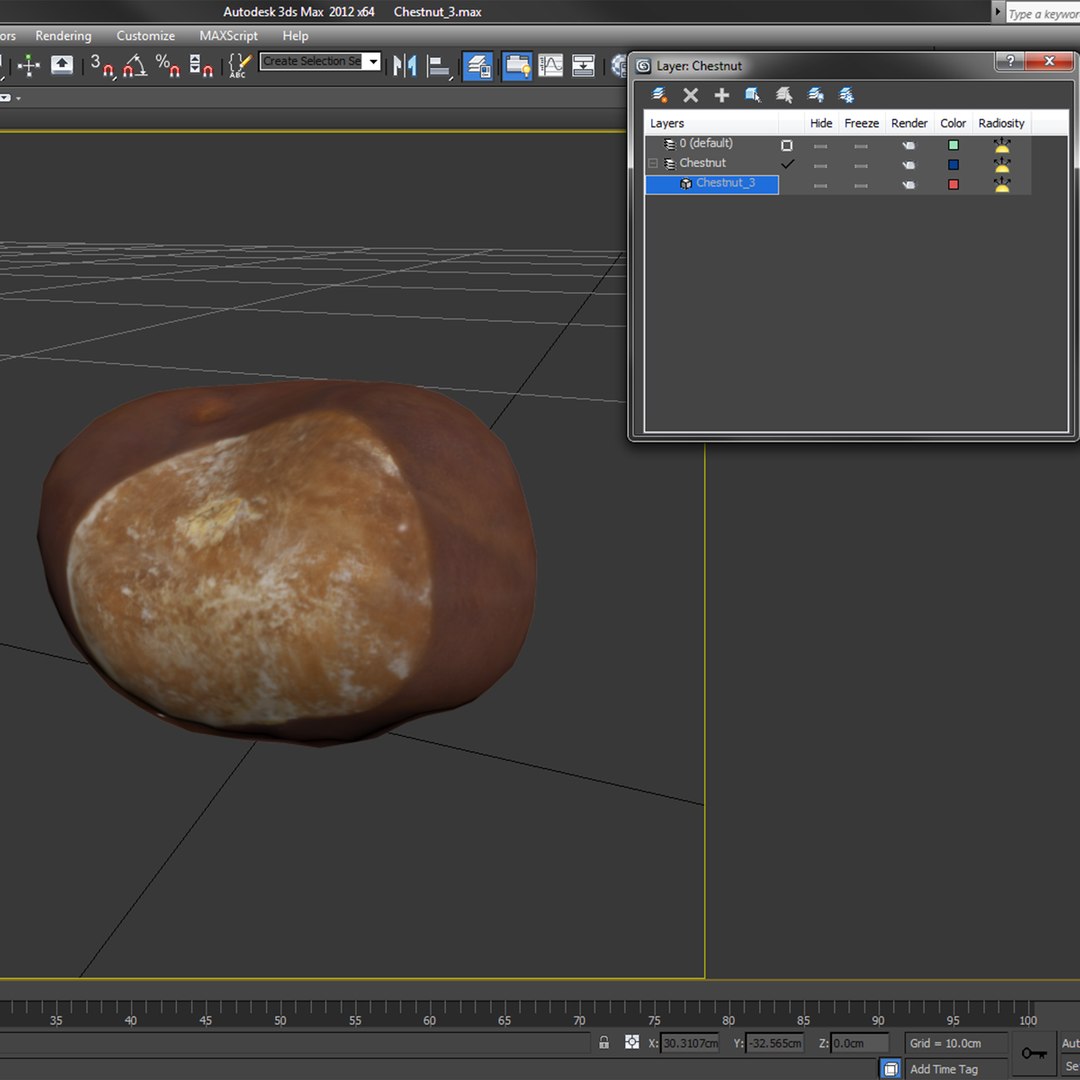
Task: Select the Chestnut_3 object row
Action: 712,184
